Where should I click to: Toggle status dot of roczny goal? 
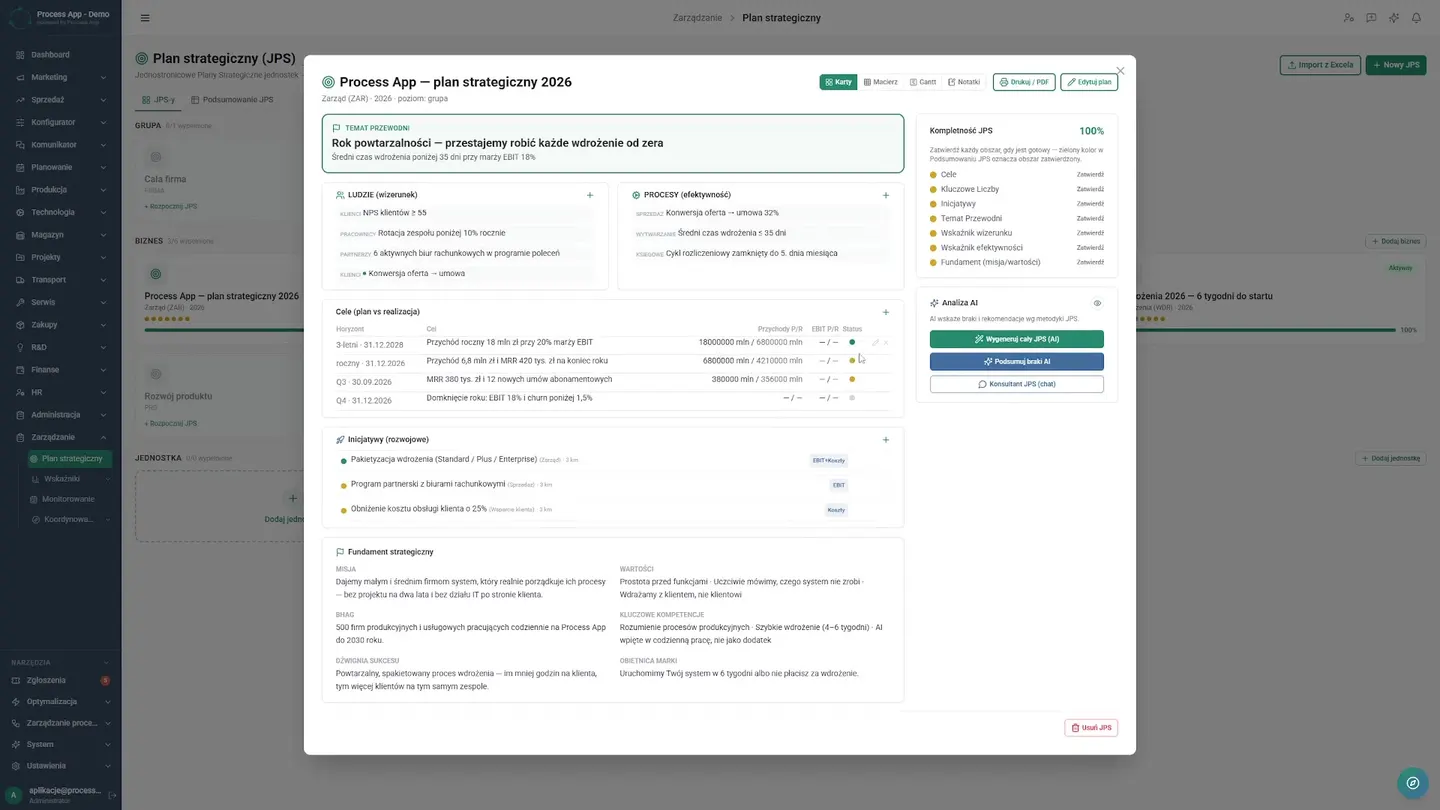click(x=852, y=361)
